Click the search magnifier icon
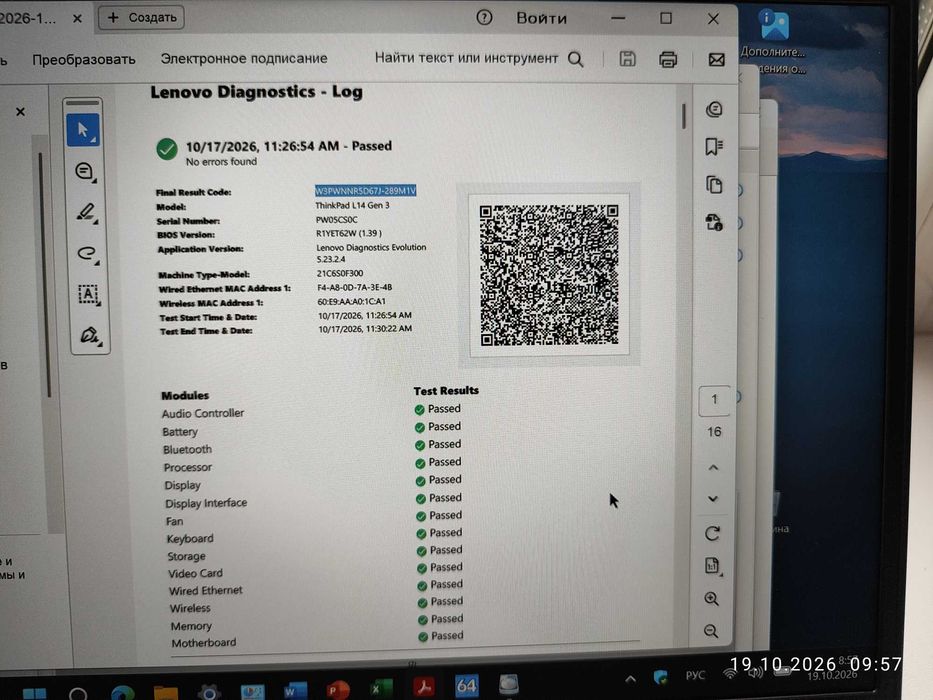The width and height of the screenshot is (933, 700). (575, 59)
